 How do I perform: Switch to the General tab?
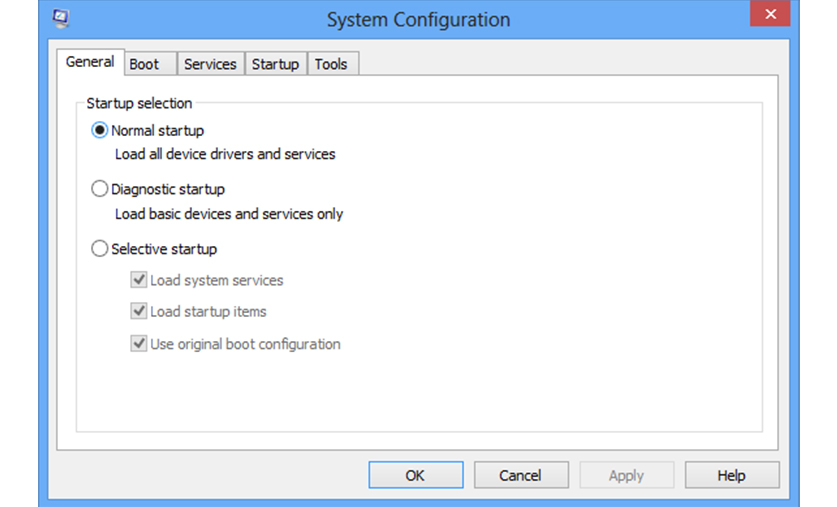coord(90,62)
